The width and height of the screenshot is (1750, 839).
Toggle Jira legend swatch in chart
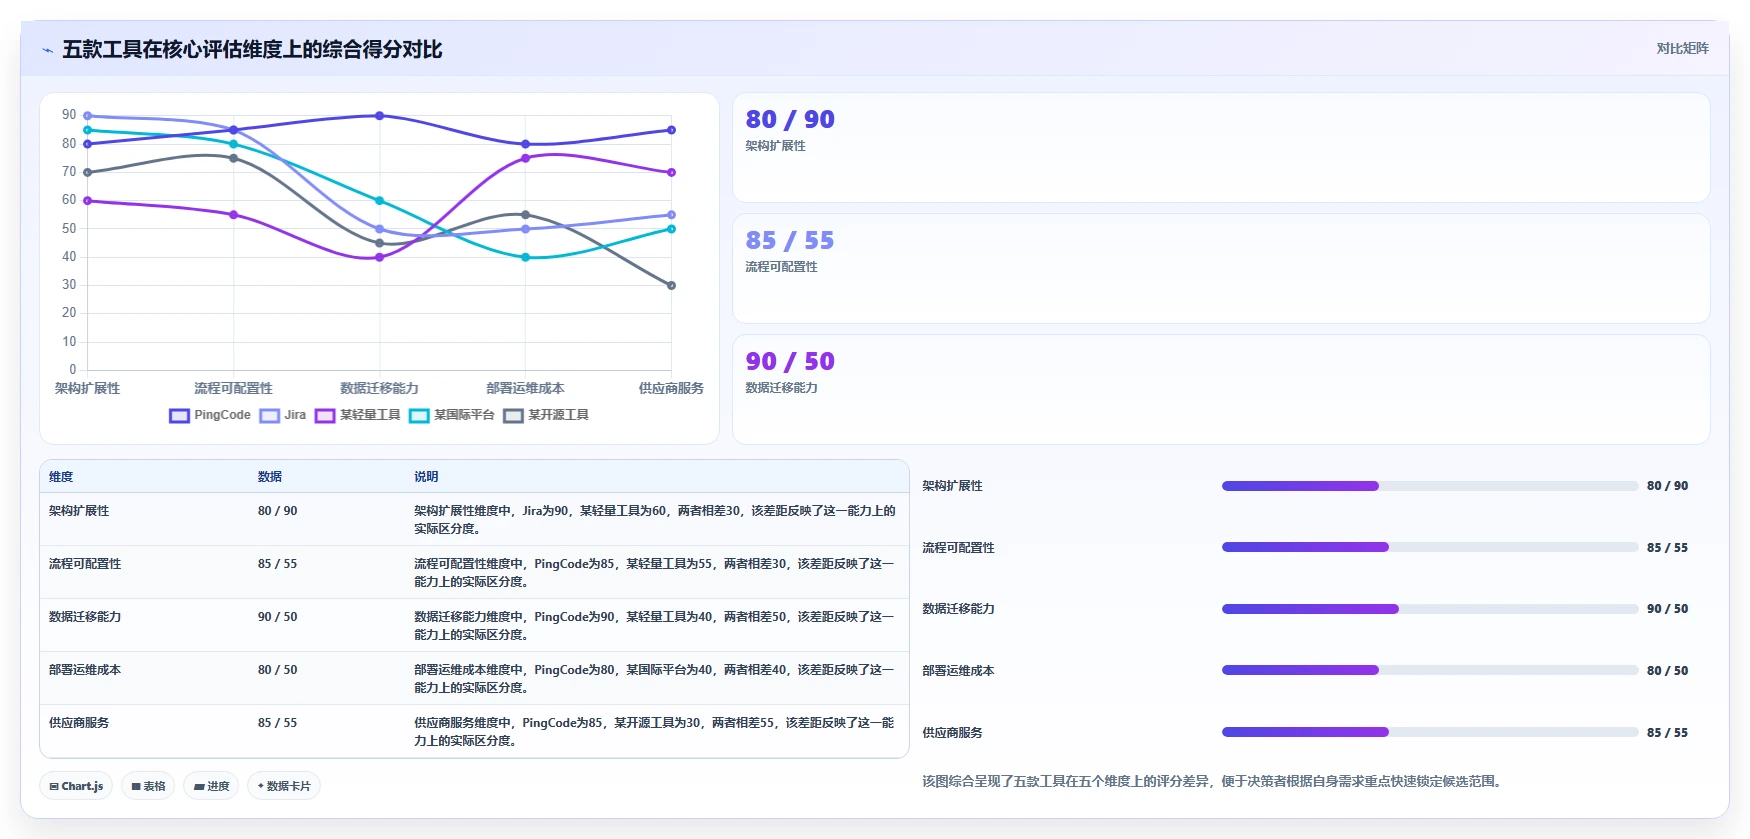[269, 416]
